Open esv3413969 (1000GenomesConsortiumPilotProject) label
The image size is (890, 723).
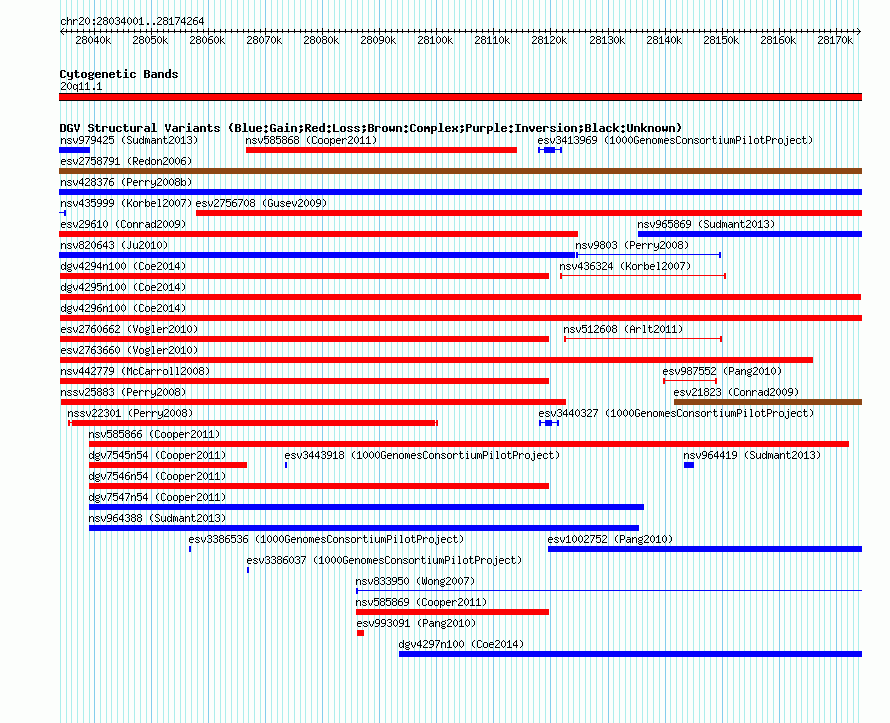click(x=675, y=140)
